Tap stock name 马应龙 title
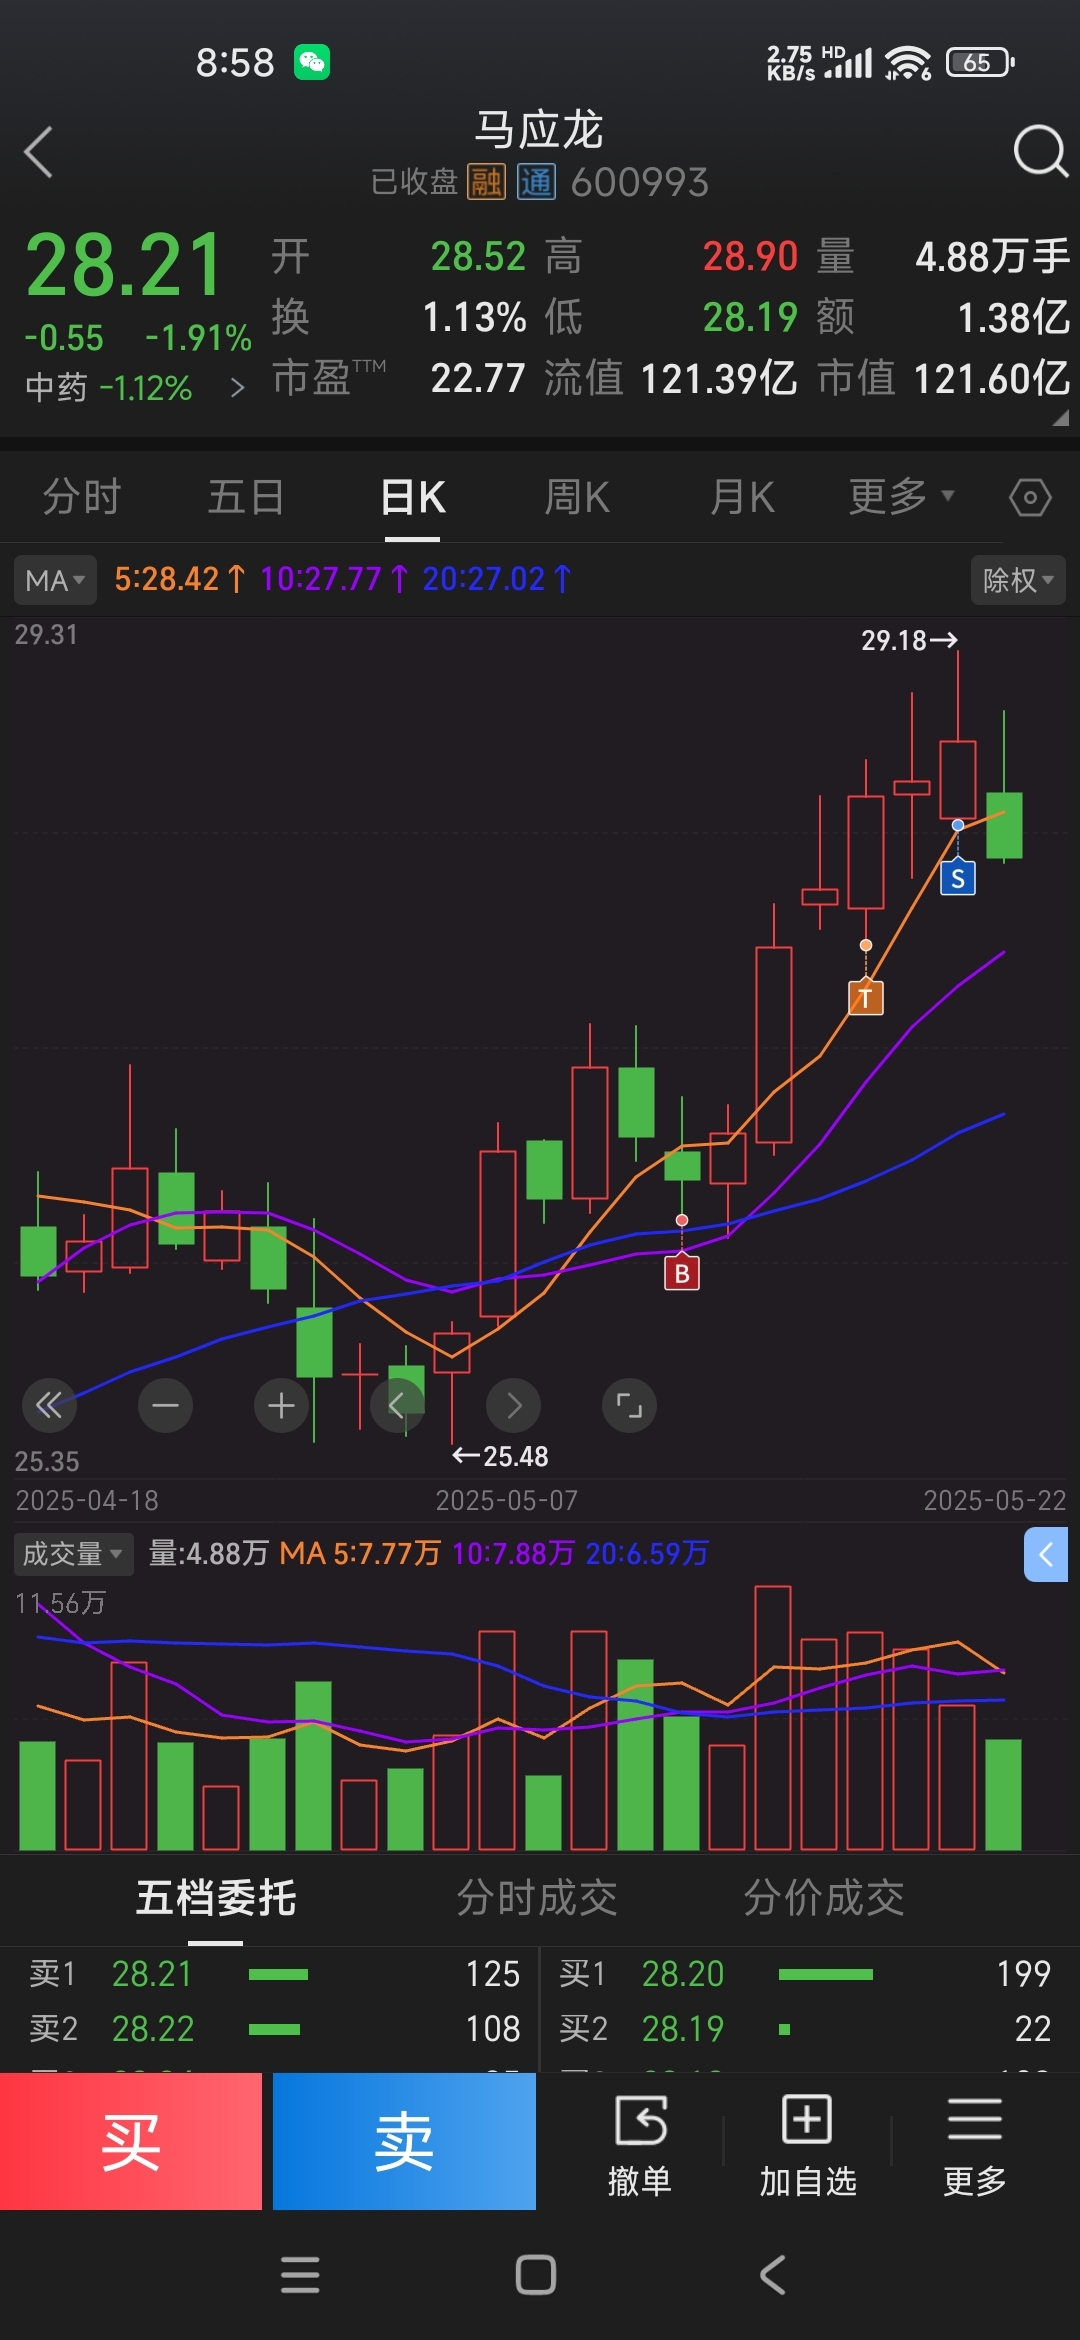 click(539, 130)
